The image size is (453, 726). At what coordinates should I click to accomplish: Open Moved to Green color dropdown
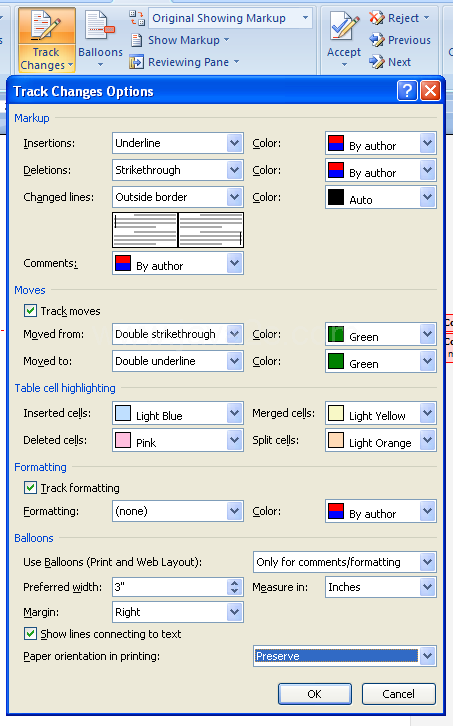[x=381, y=361]
